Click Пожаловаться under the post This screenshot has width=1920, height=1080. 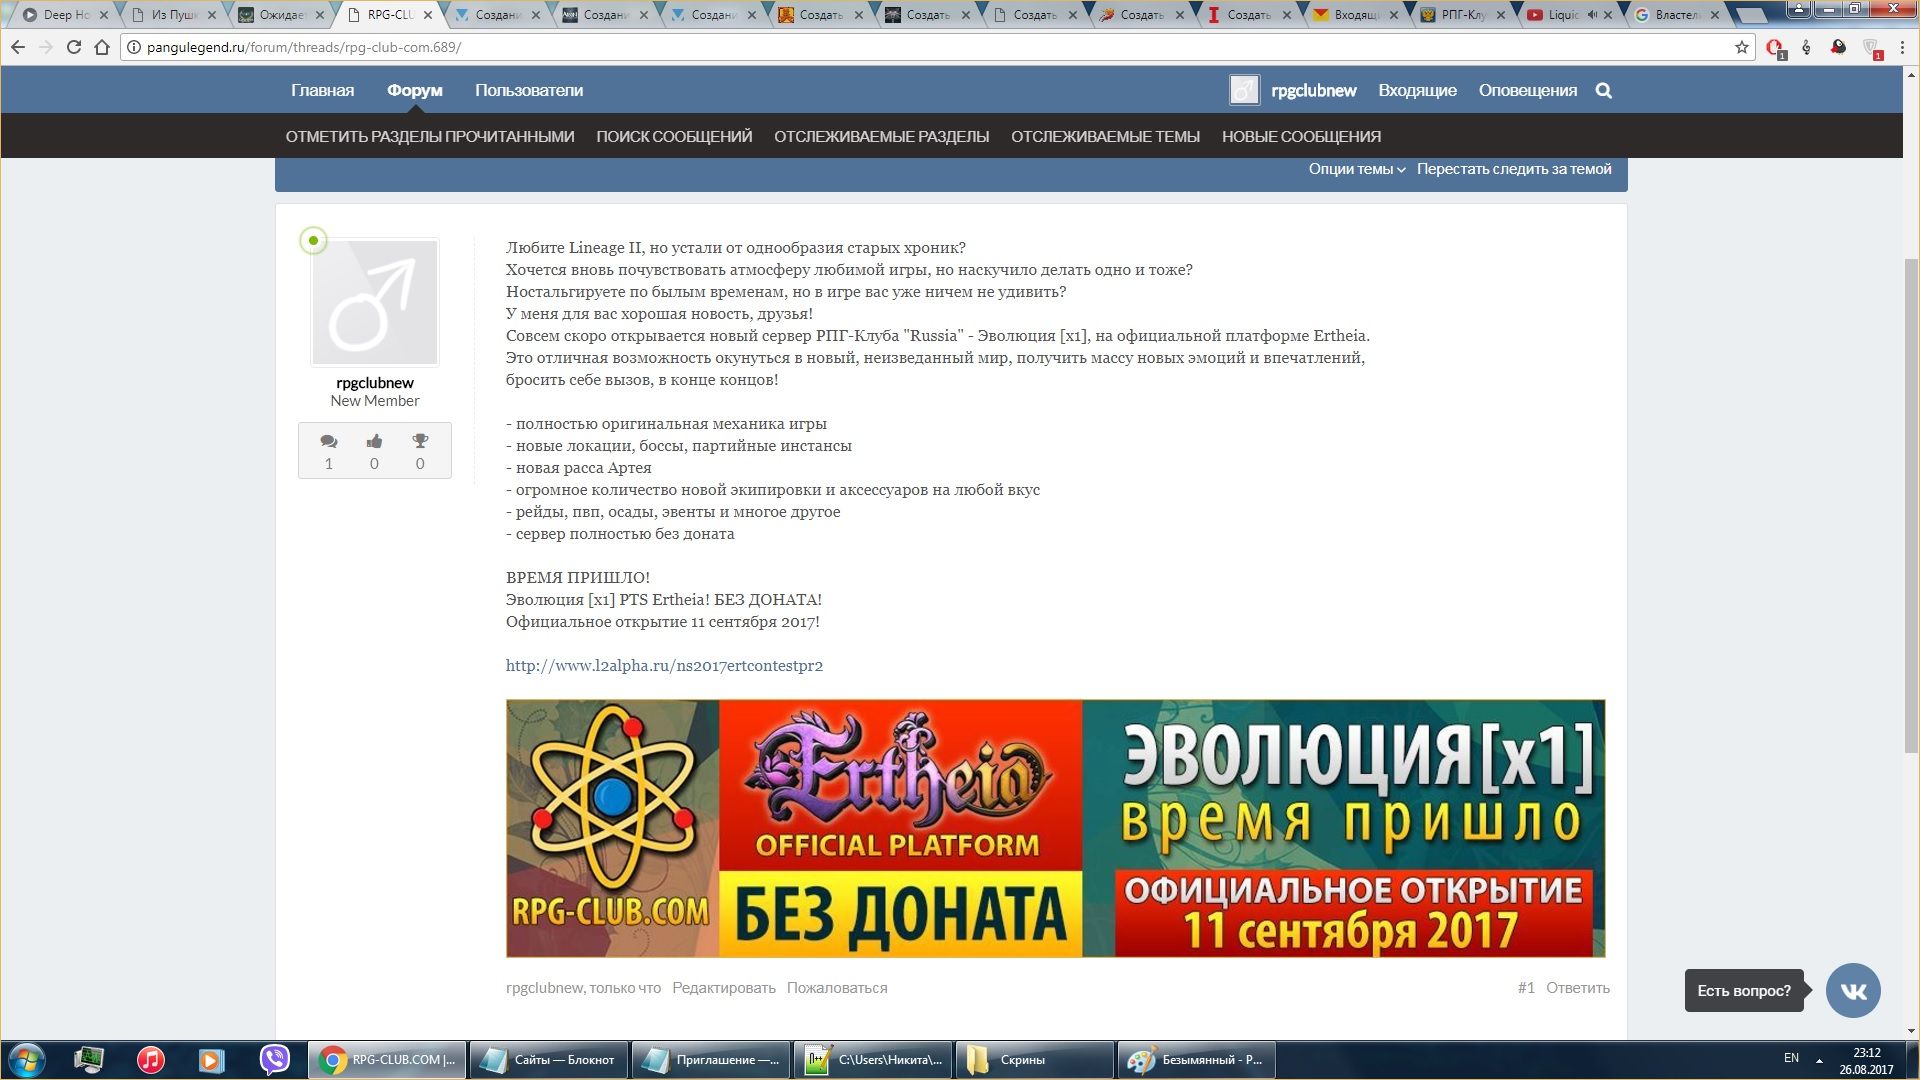837,988
